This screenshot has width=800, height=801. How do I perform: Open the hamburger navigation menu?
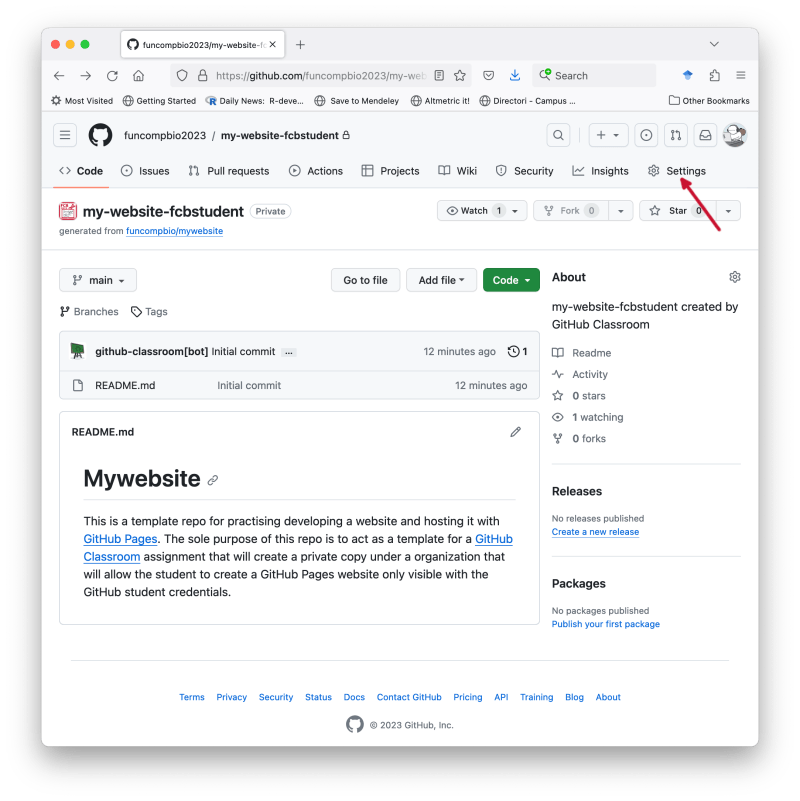pos(65,135)
